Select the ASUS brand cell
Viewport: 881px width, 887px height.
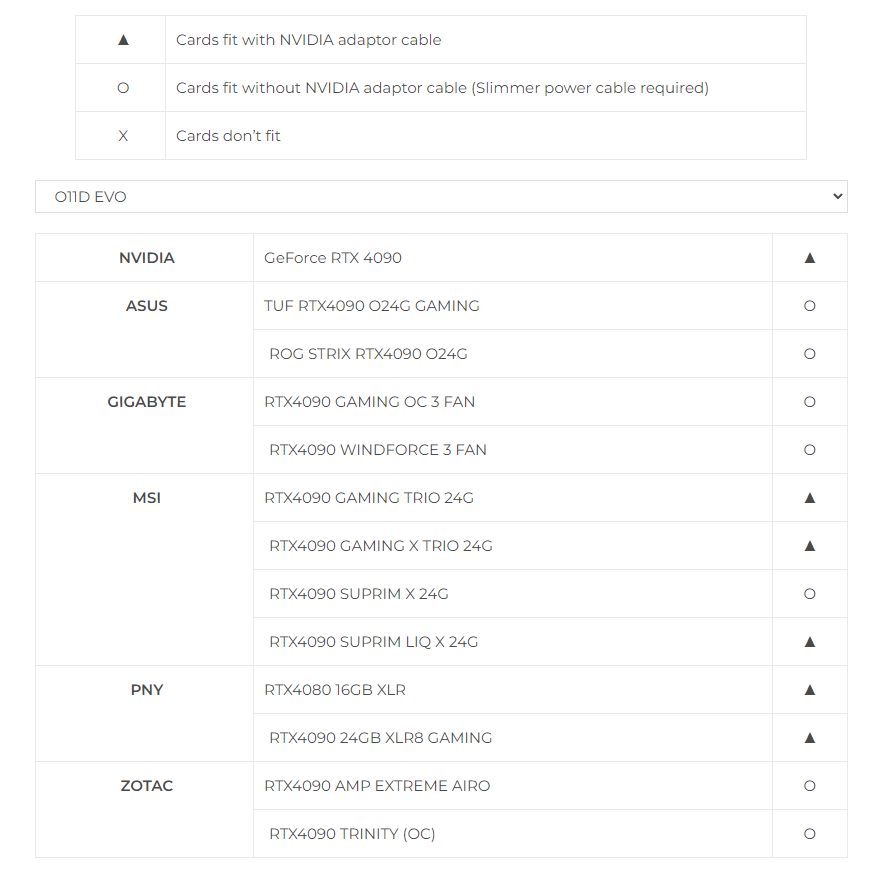[146, 306]
